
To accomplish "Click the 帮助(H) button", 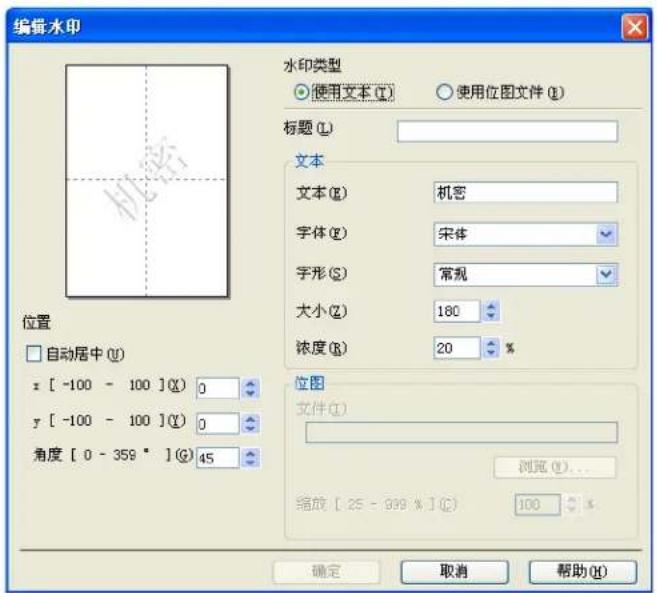I will pos(583,571).
